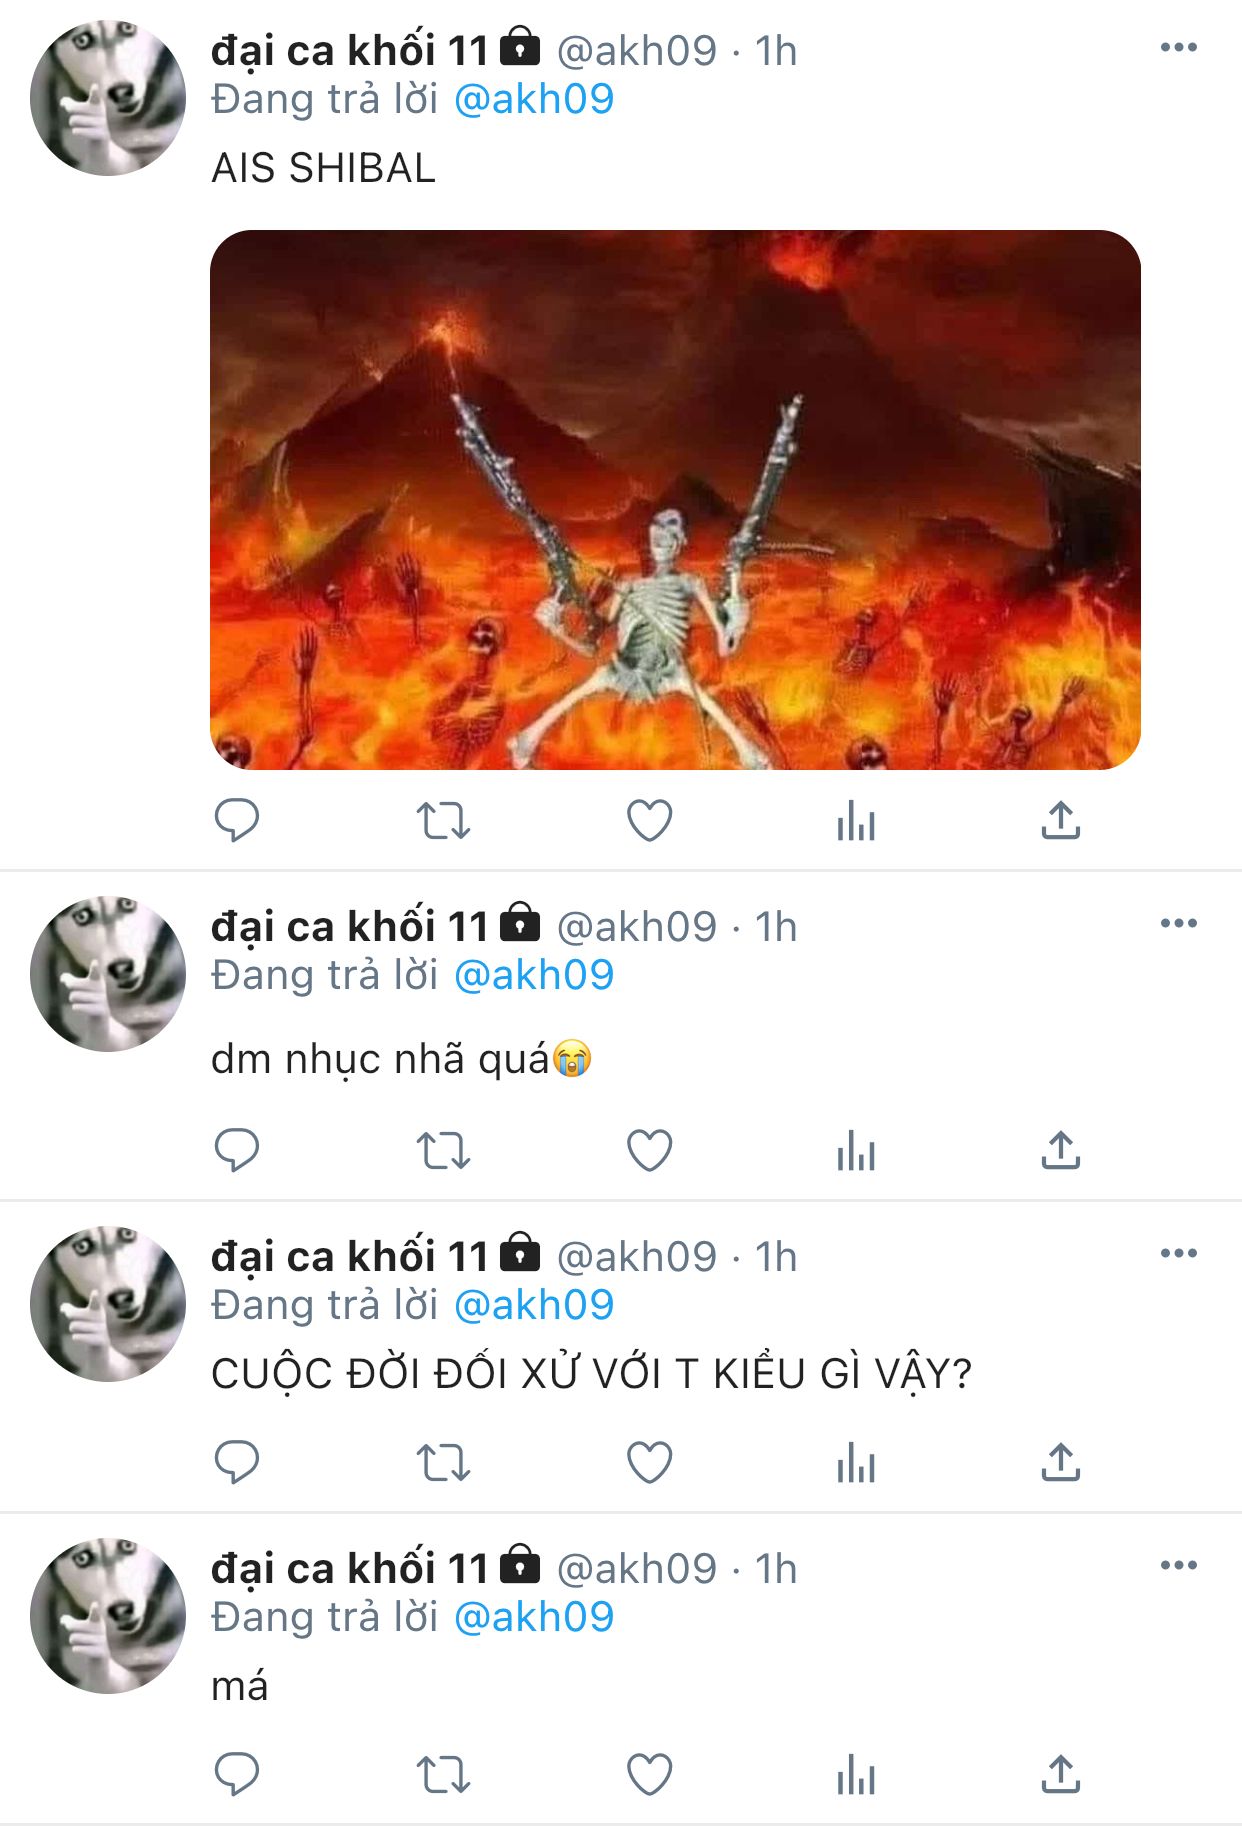1242x1827 pixels.
Task: Reply to the 'CUỘC ĐỜI ĐỐI XỬ' tweet
Action: pos(237,1463)
